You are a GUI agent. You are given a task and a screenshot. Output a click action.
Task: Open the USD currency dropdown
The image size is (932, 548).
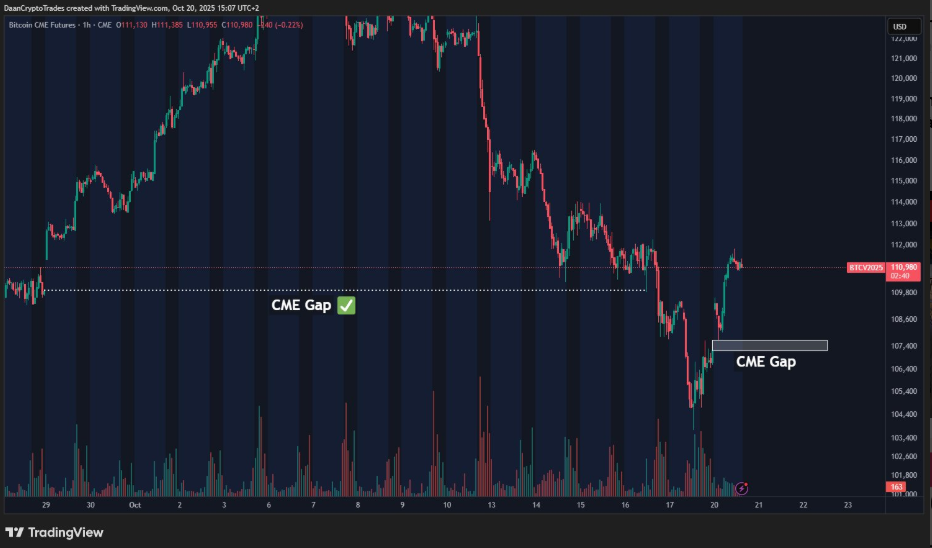[x=899, y=26]
